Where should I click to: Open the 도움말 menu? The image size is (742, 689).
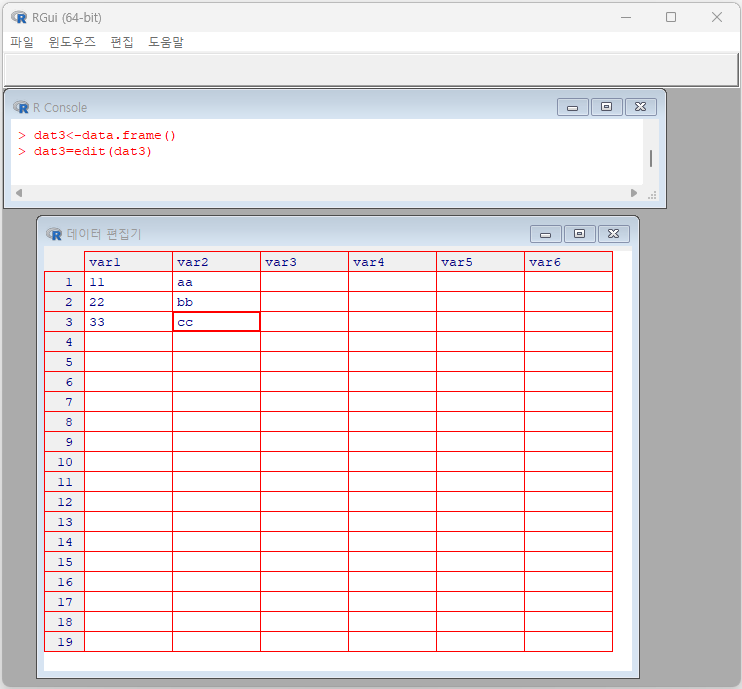coord(166,42)
